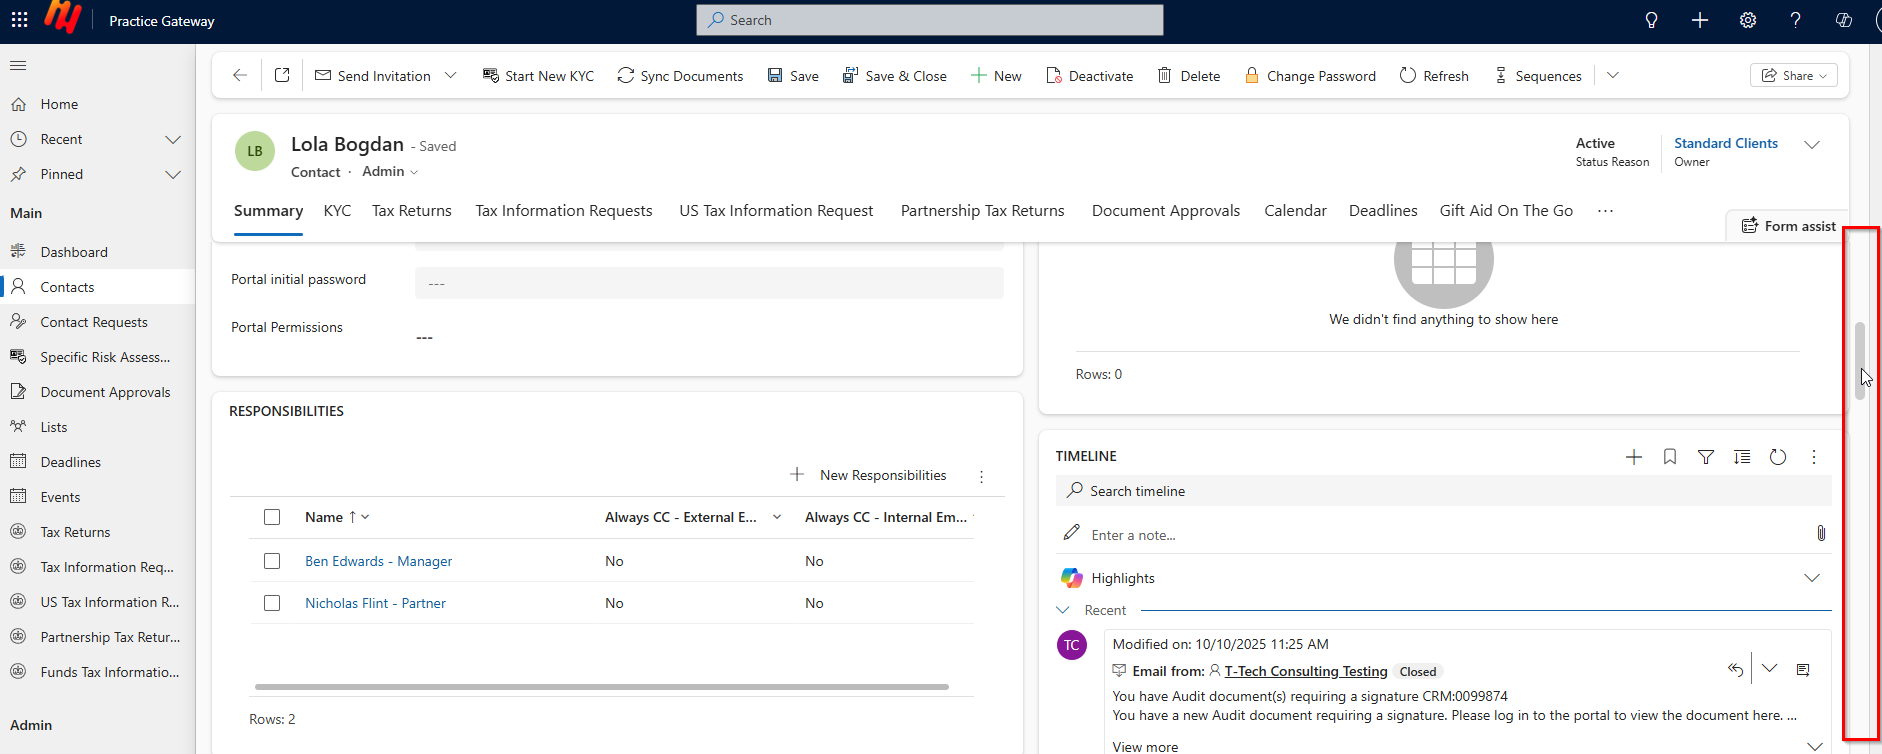Open Ben Edwards - Manager link
The height and width of the screenshot is (754, 1882).
coord(378,561)
